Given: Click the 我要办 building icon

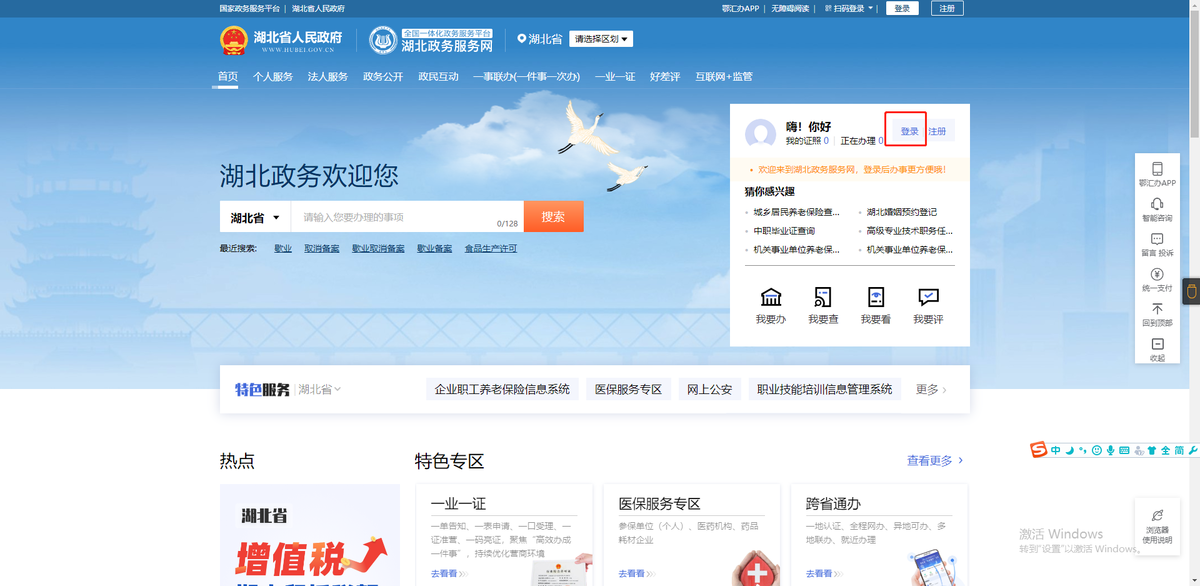Looking at the screenshot, I should [771, 297].
